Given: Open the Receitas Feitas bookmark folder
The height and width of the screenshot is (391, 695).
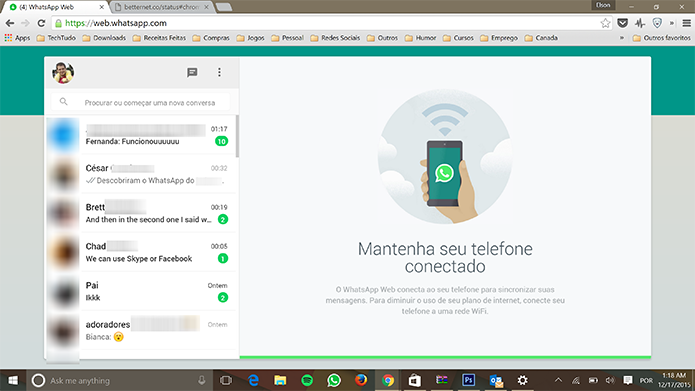Looking at the screenshot, I should (x=160, y=38).
